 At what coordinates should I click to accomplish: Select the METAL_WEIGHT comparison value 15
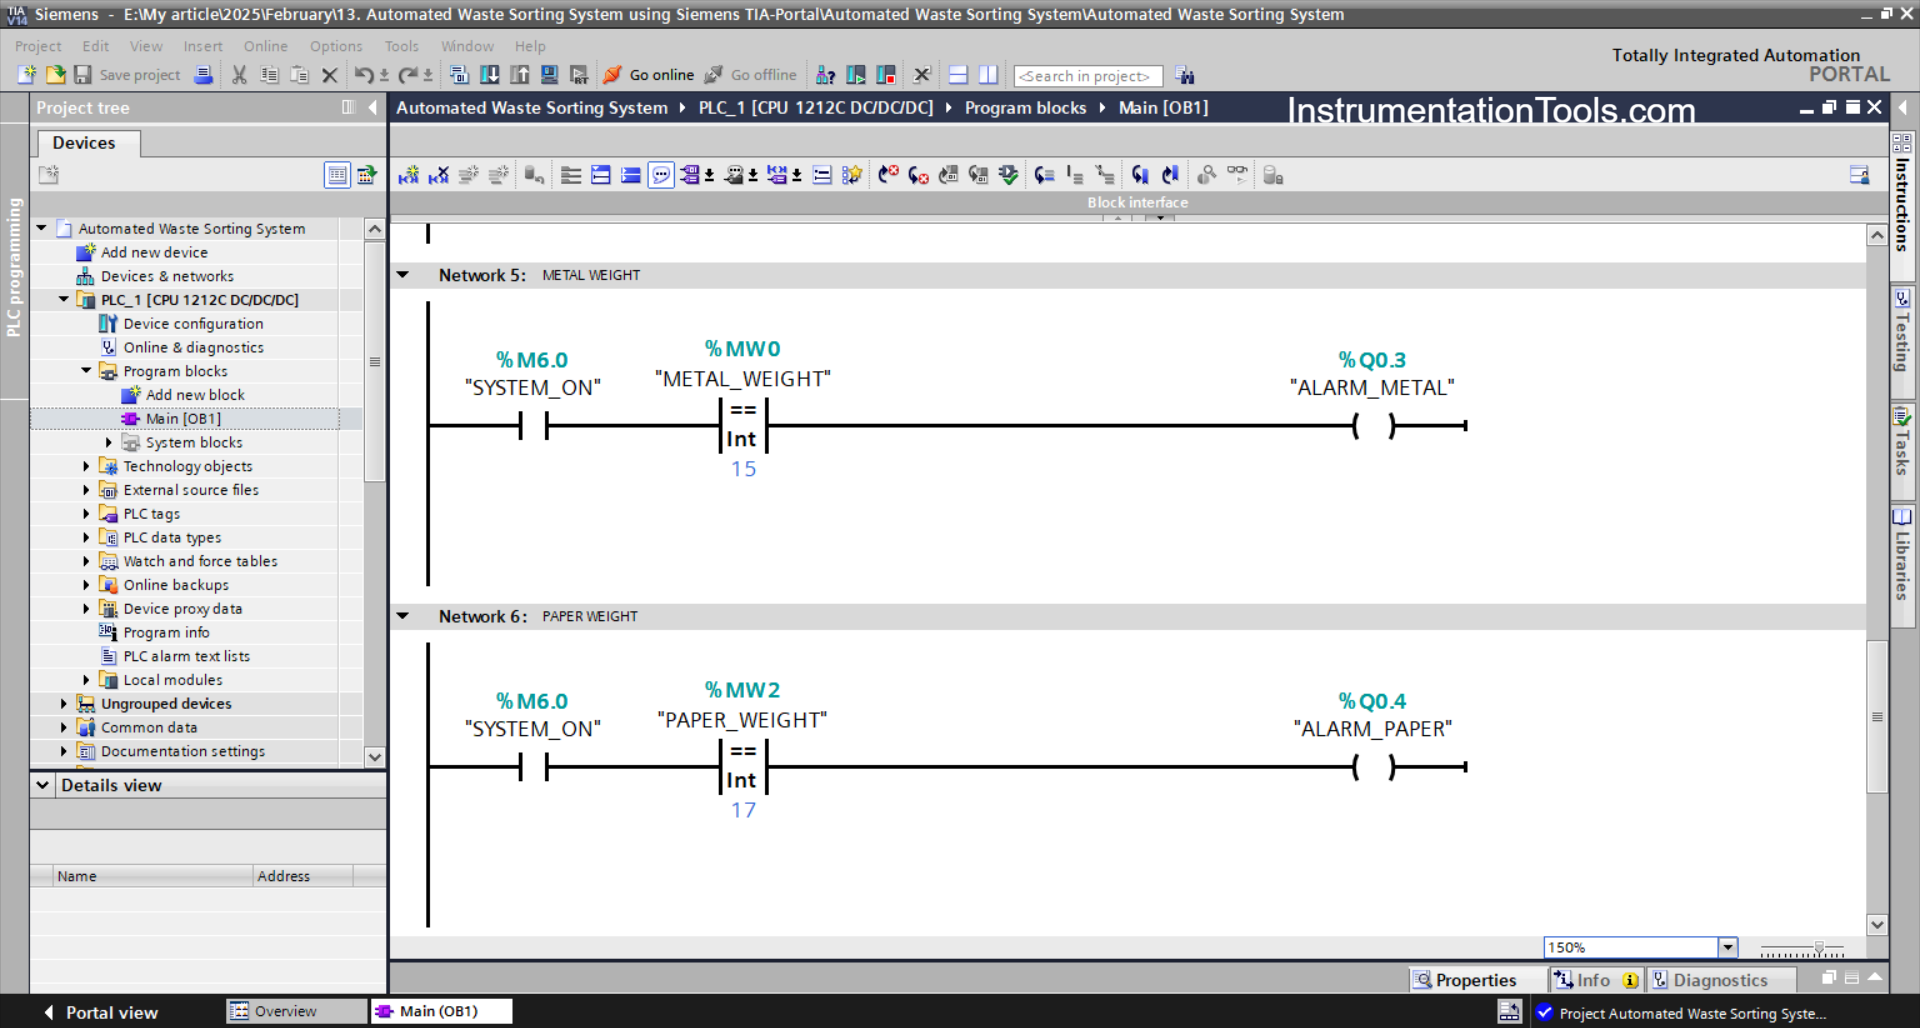743,469
